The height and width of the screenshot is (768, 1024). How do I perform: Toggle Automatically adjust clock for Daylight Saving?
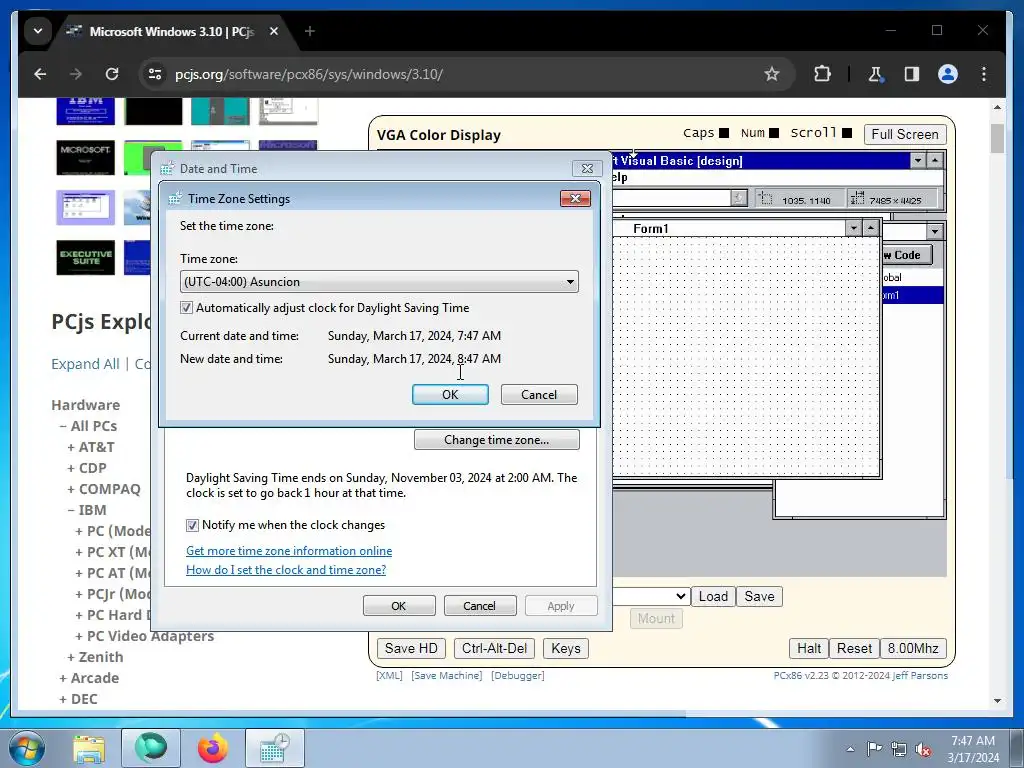[x=187, y=308]
